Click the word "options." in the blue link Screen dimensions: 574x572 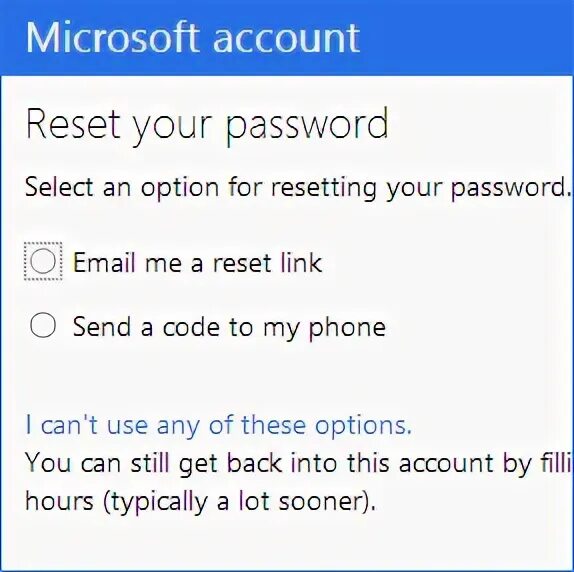(363, 427)
